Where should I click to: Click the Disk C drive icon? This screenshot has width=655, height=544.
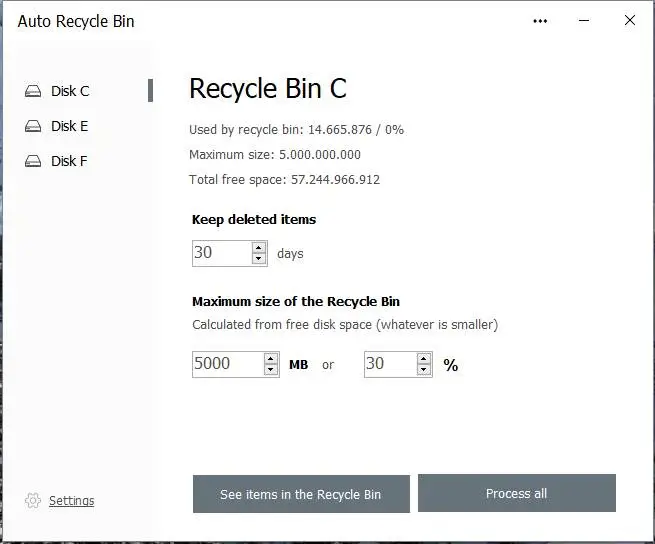point(34,91)
